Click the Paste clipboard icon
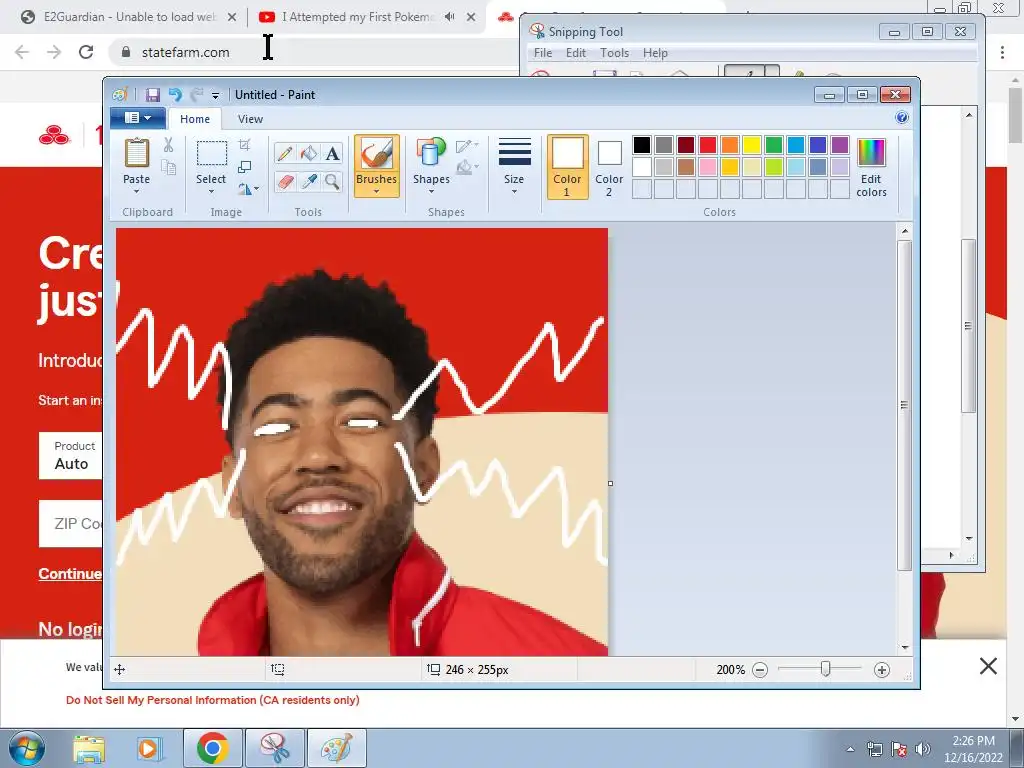This screenshot has height=768, width=1024. 136,154
